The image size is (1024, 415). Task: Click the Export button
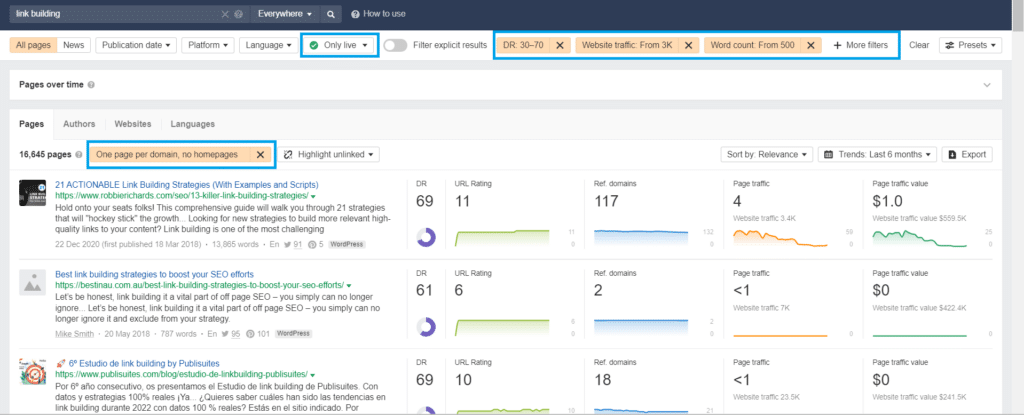tap(967, 155)
